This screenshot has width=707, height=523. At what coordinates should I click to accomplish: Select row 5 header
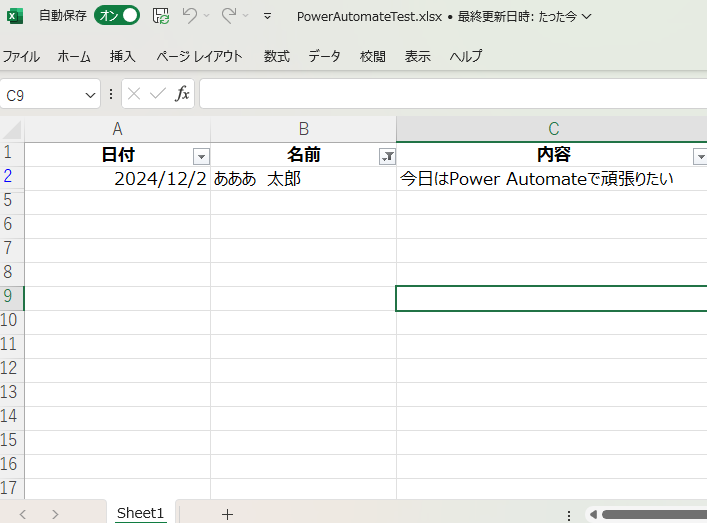12,200
